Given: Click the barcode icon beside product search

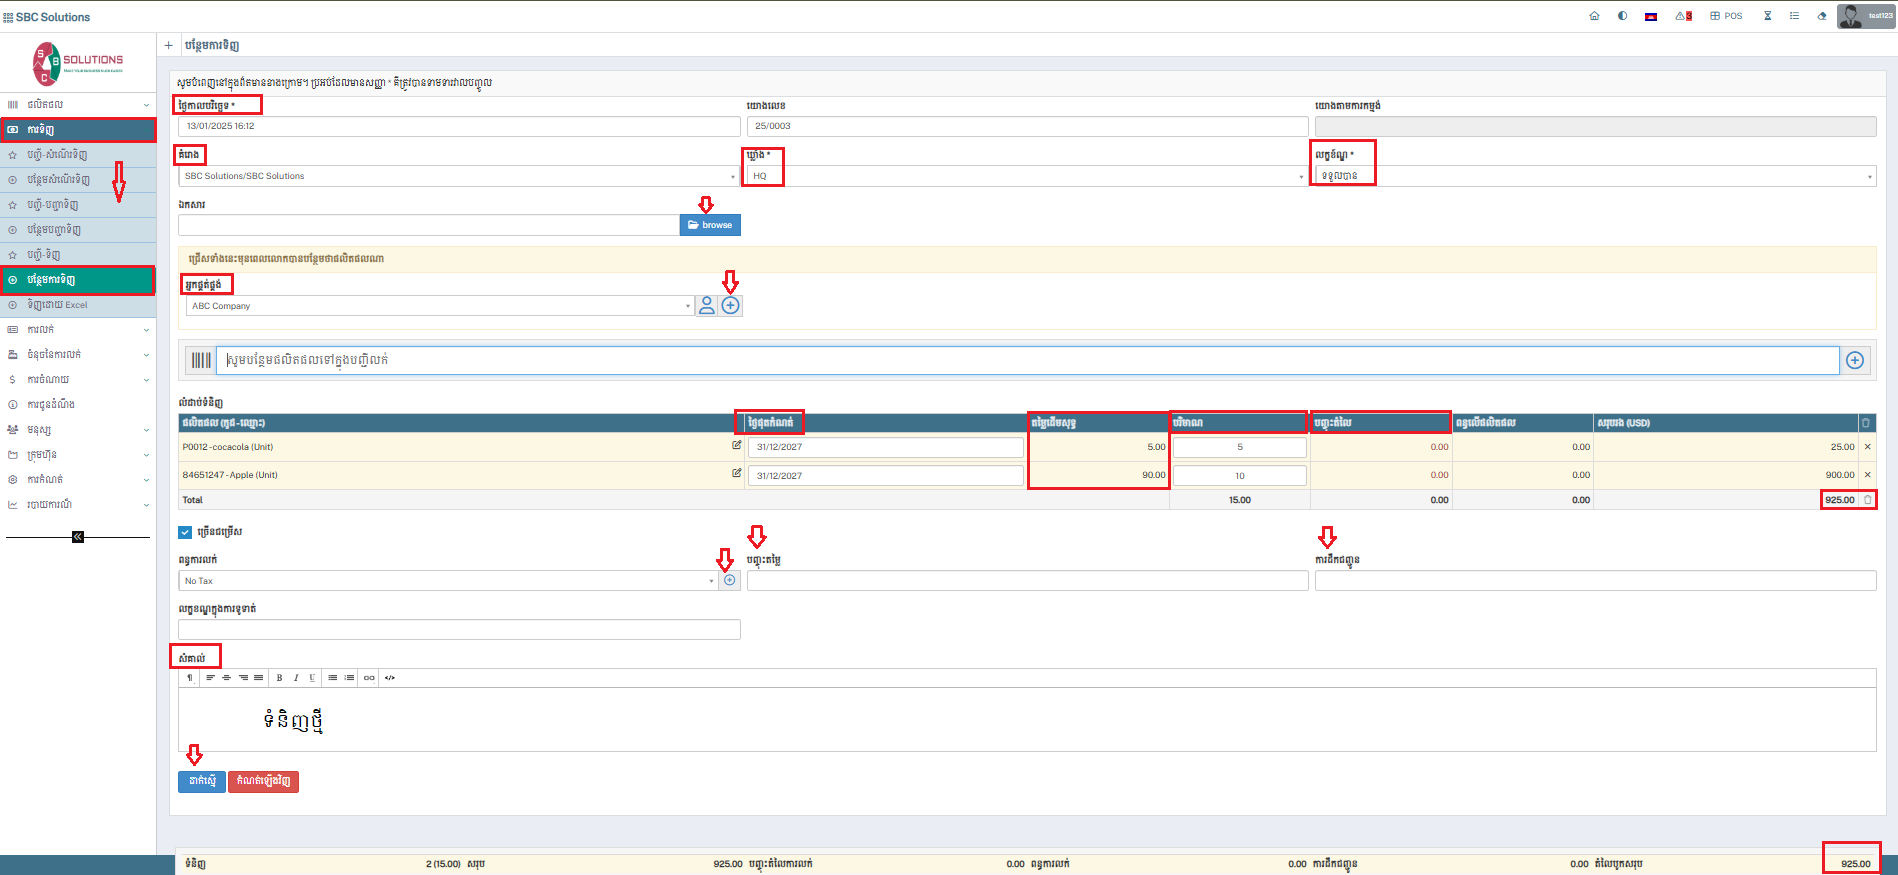Looking at the screenshot, I should click(201, 360).
